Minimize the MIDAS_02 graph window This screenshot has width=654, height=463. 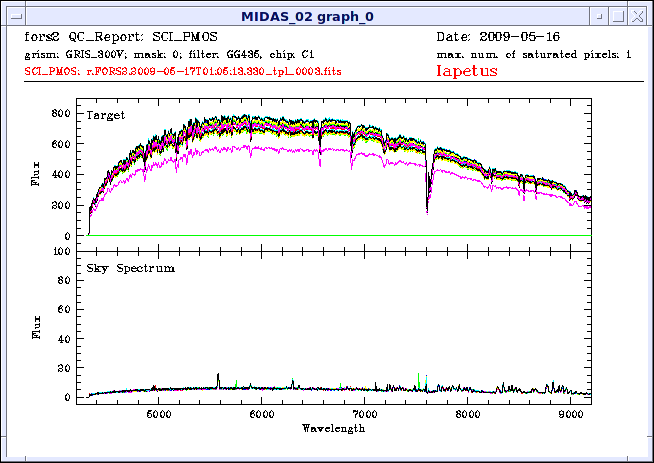(597, 17)
